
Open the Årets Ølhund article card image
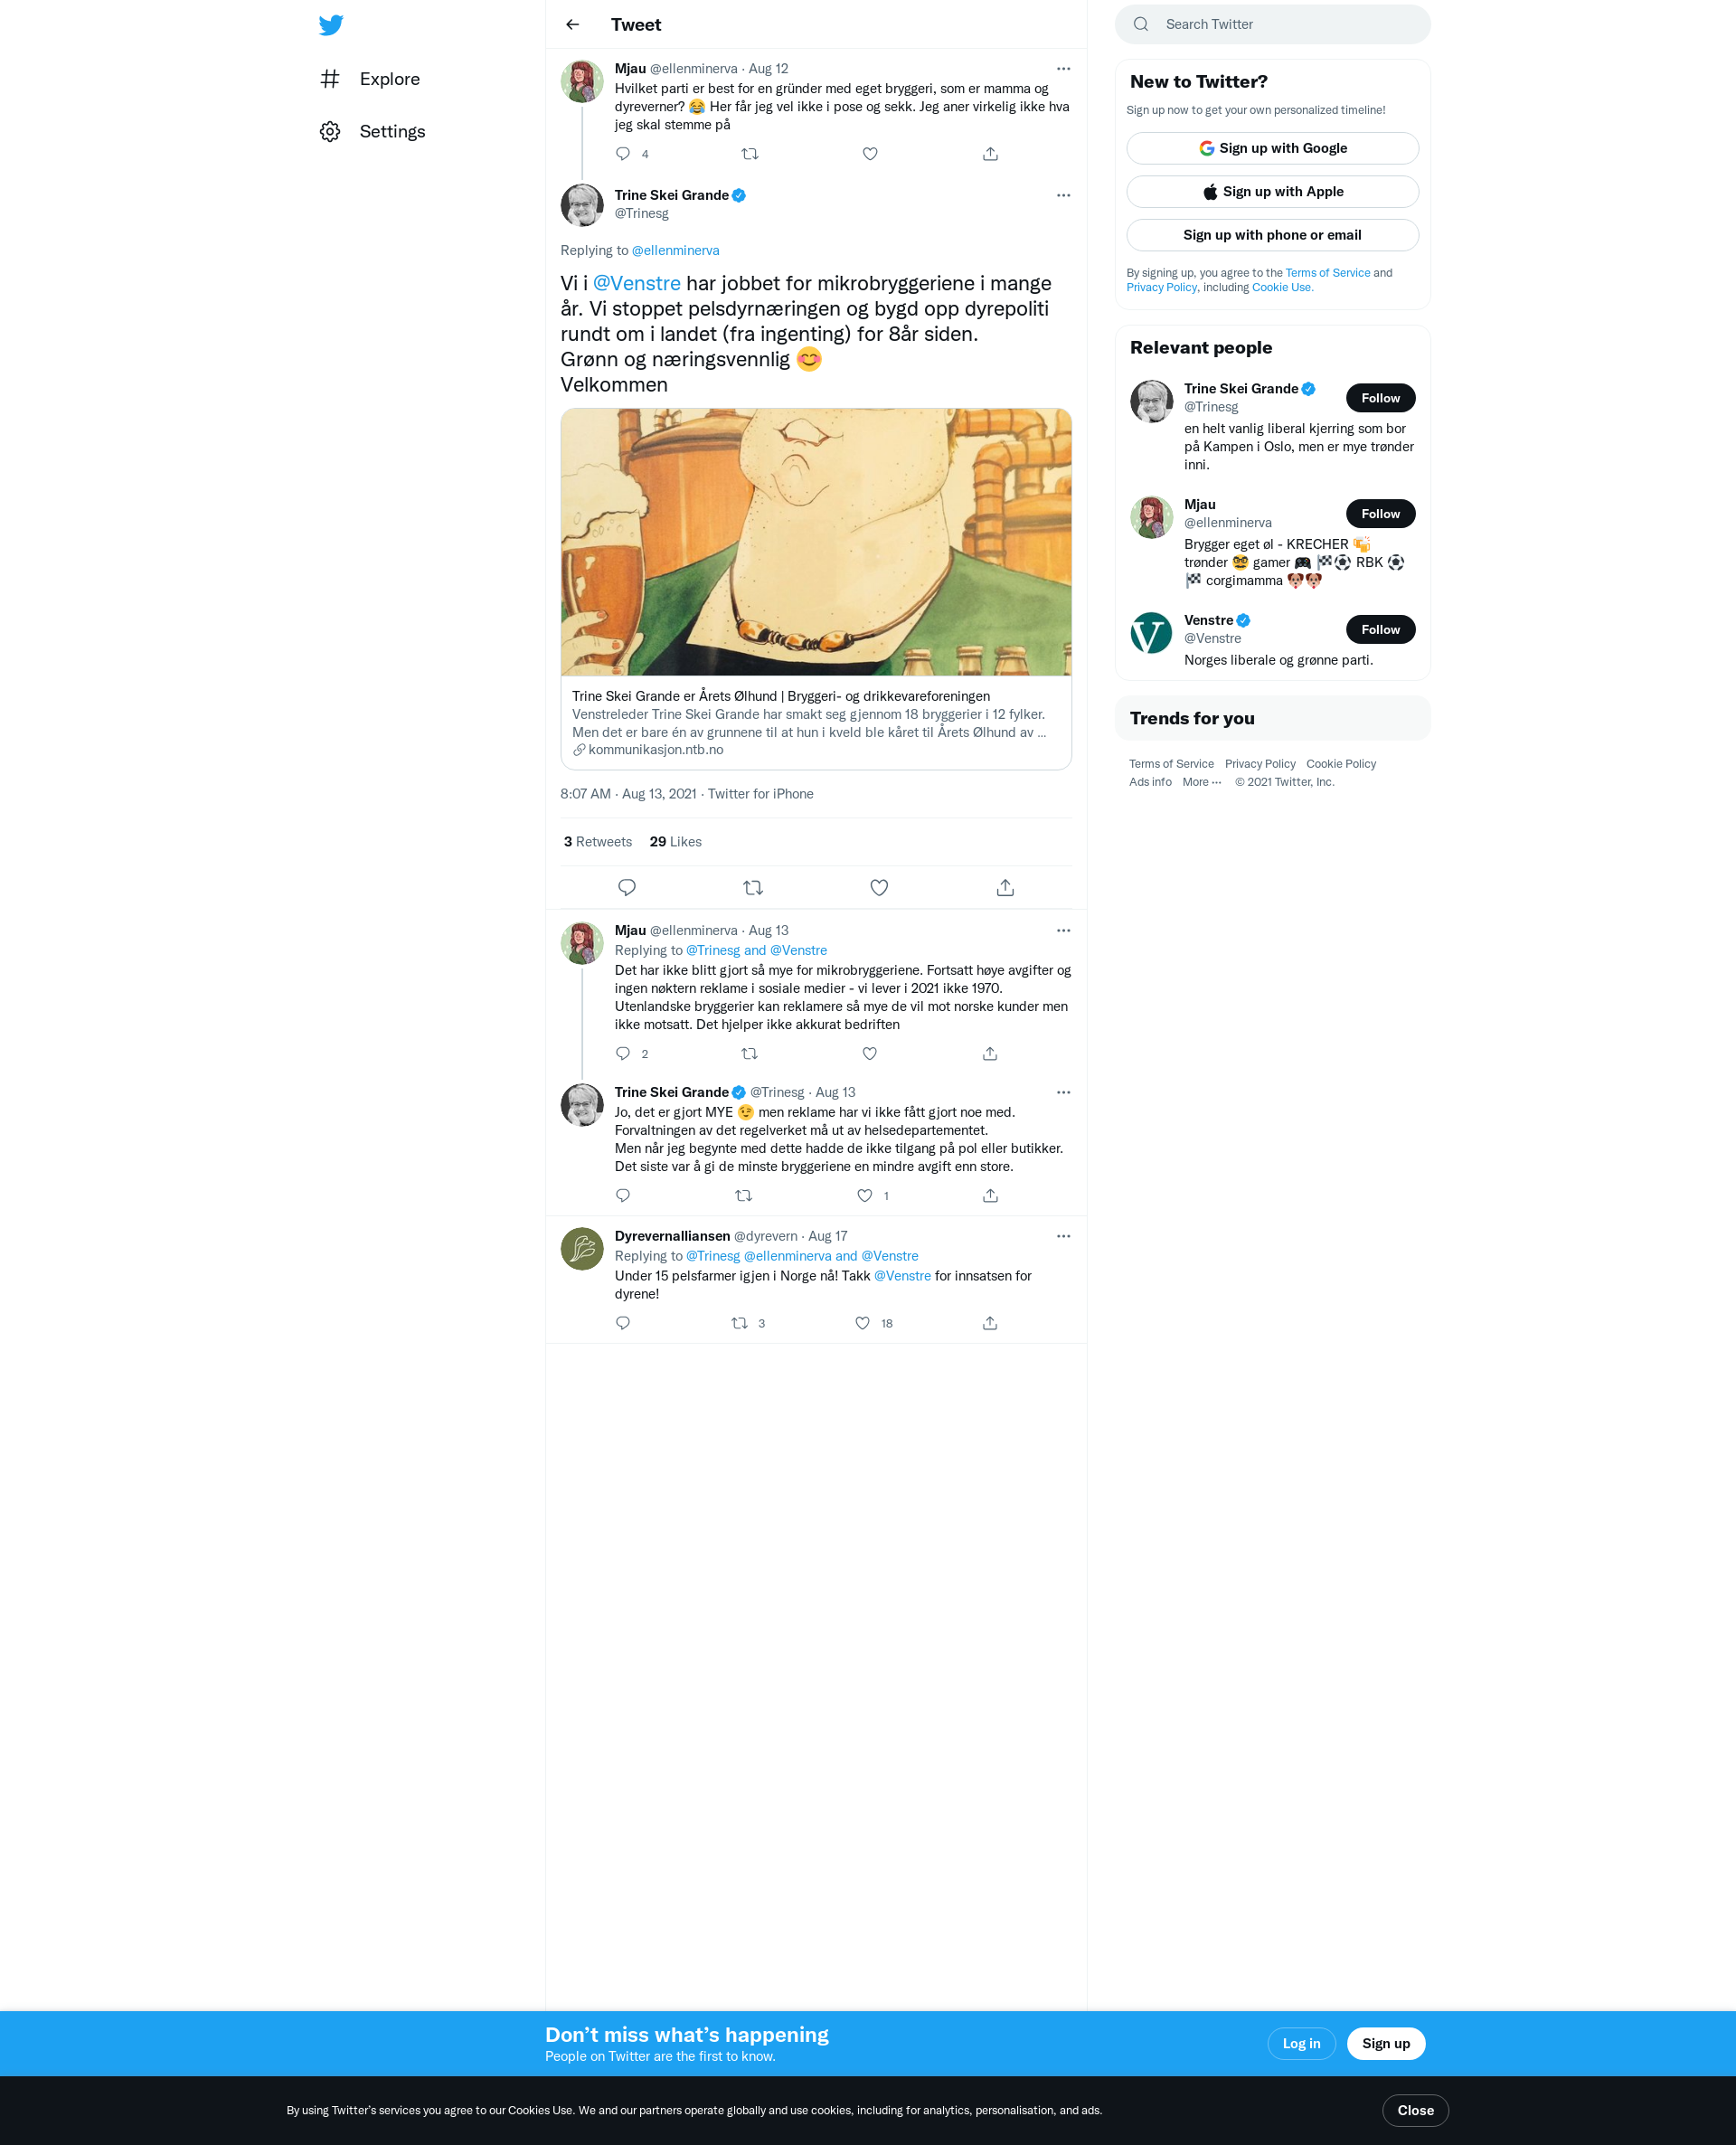pos(816,542)
